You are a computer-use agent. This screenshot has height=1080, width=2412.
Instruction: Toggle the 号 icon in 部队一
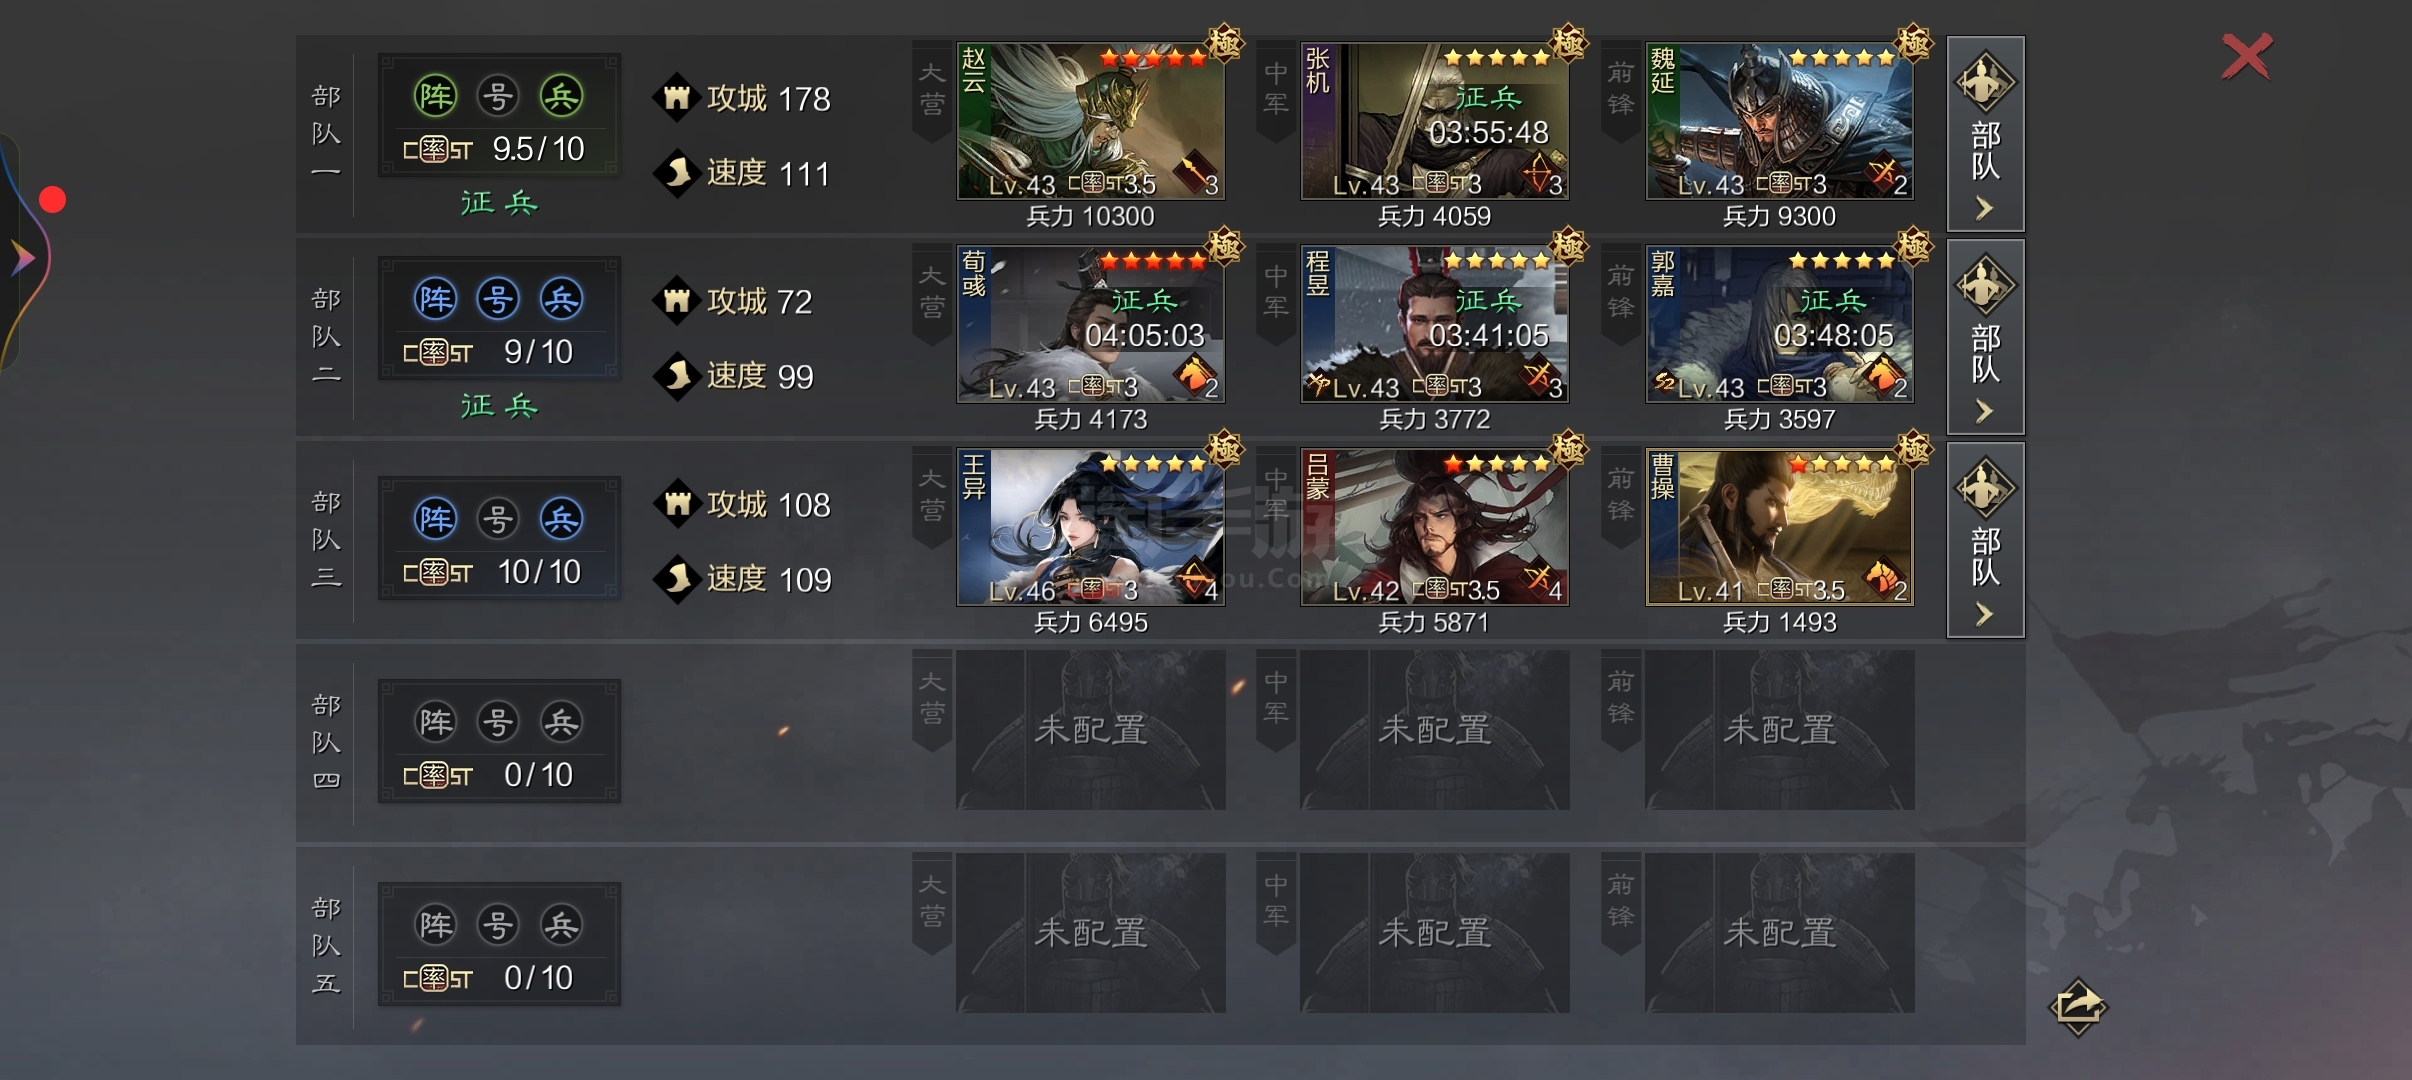tap(498, 96)
